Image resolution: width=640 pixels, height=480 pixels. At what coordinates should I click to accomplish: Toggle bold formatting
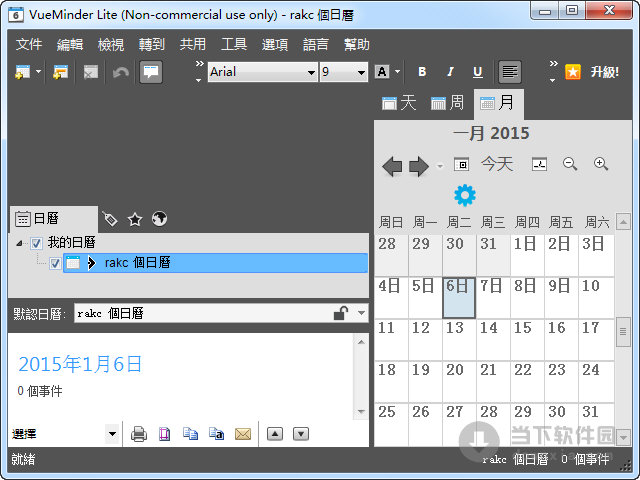click(x=422, y=72)
